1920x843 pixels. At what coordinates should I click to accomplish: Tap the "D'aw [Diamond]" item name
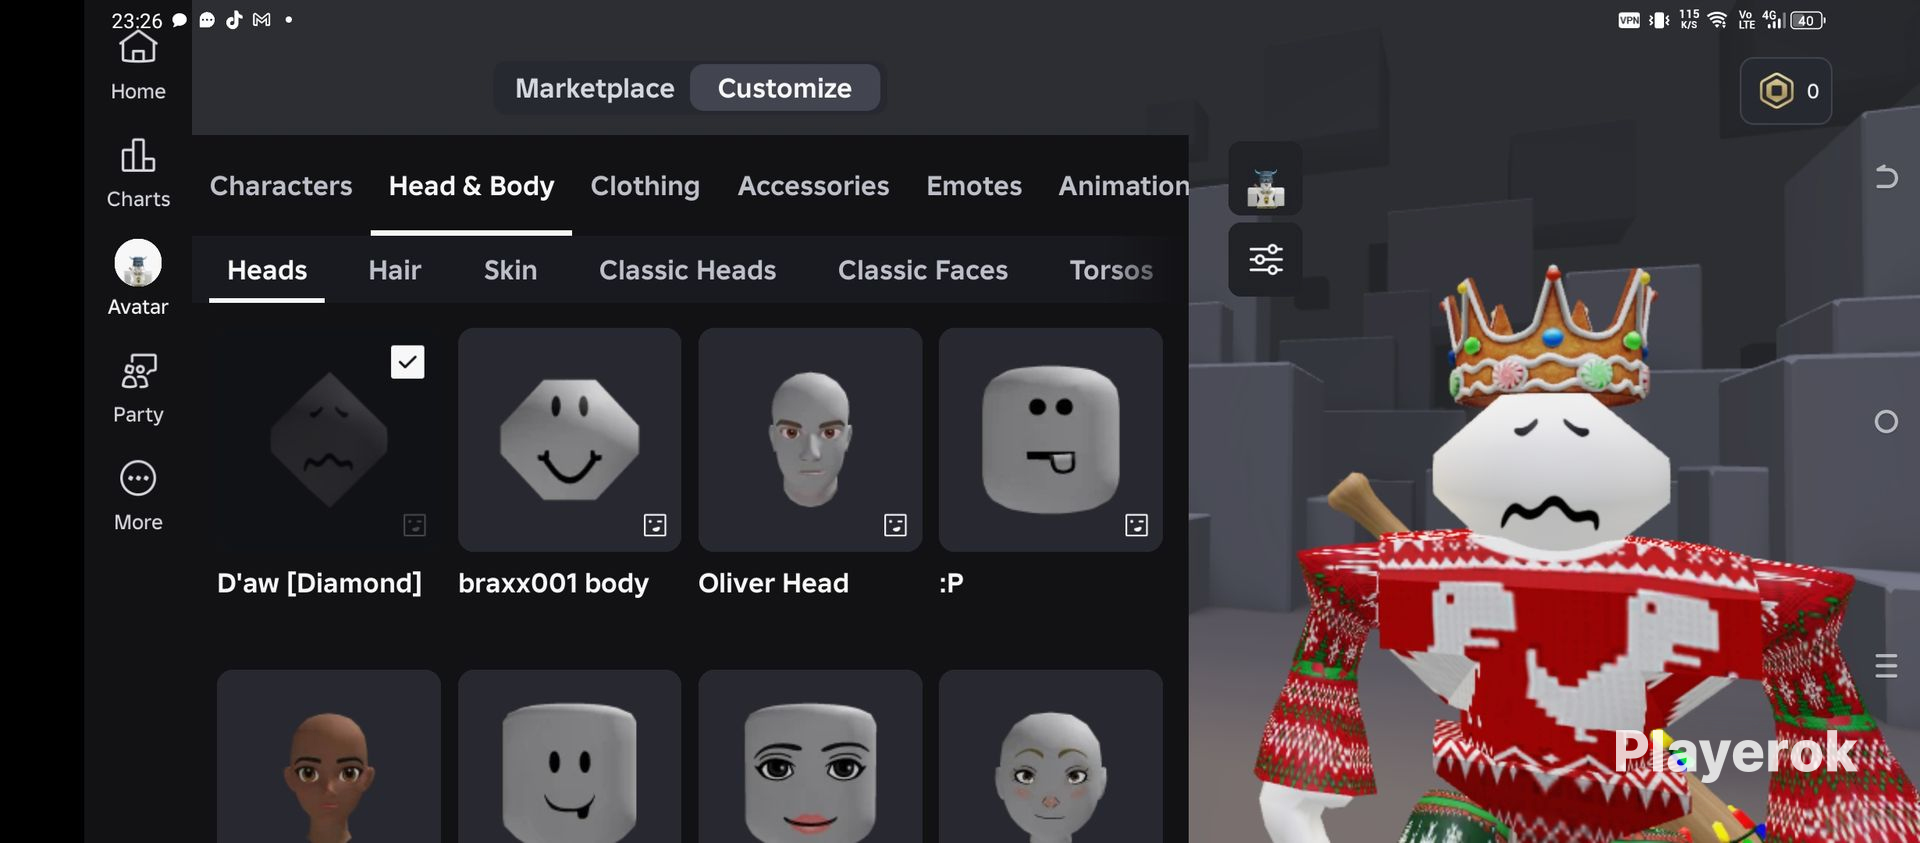click(319, 583)
